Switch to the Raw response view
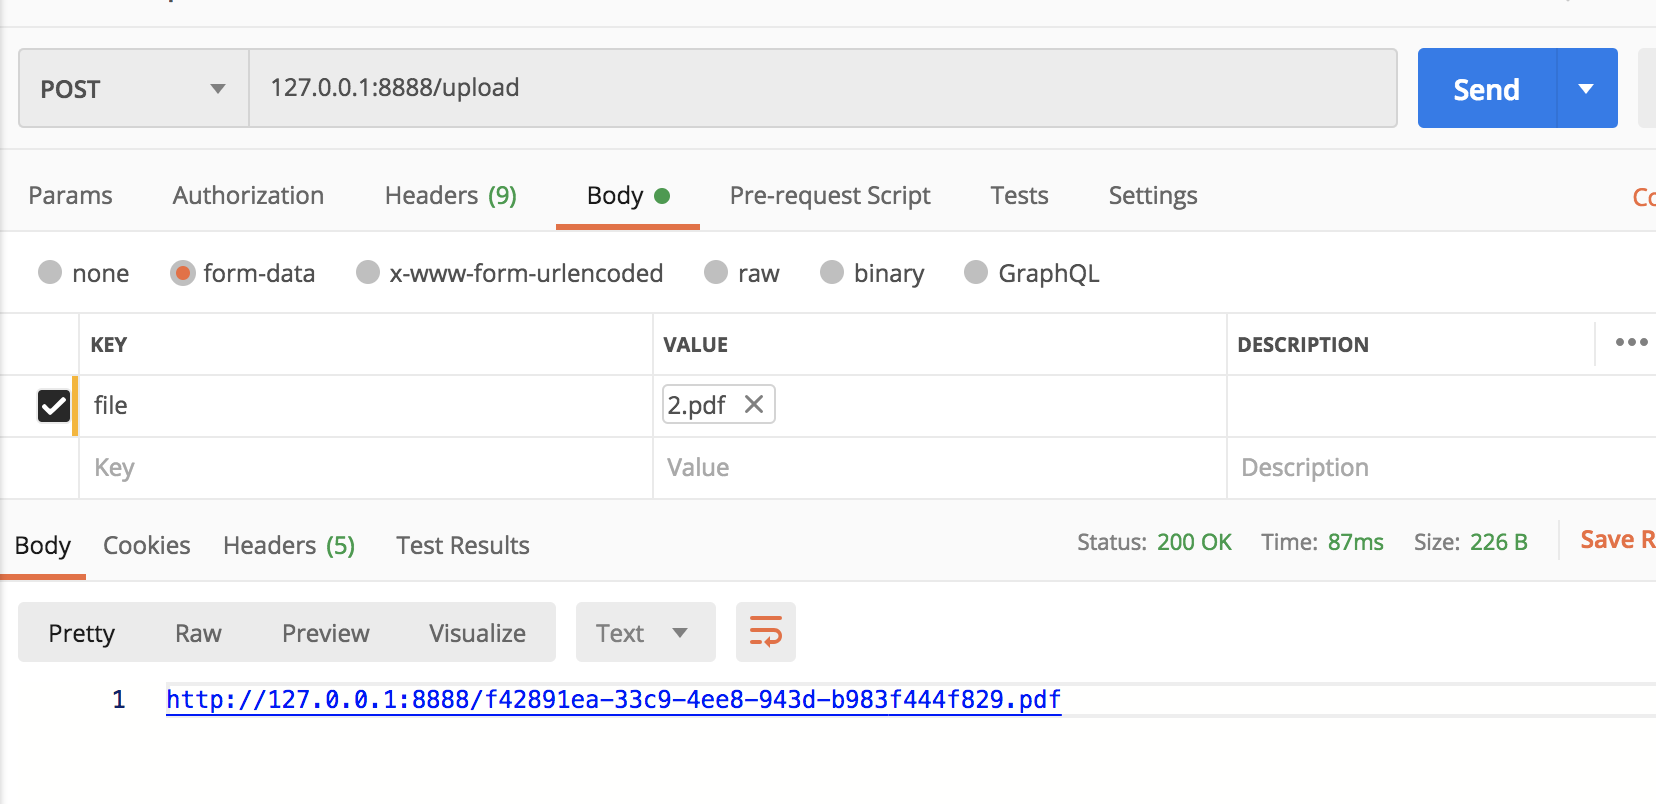This screenshot has height=804, width=1656. click(198, 633)
